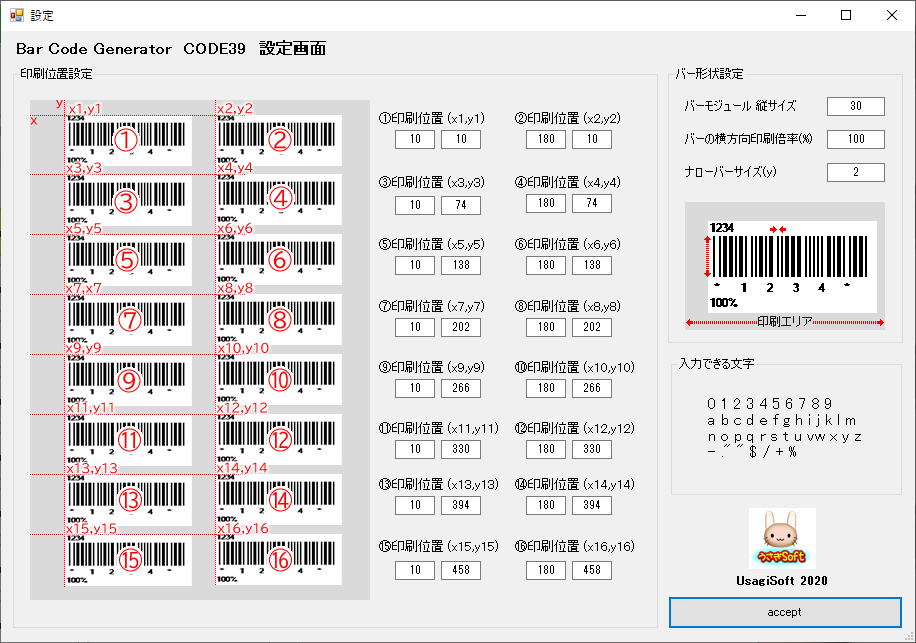This screenshot has width=916, height=643.
Task: Click barcode thumbnail number ⑧ in layout
Action: coord(279,320)
